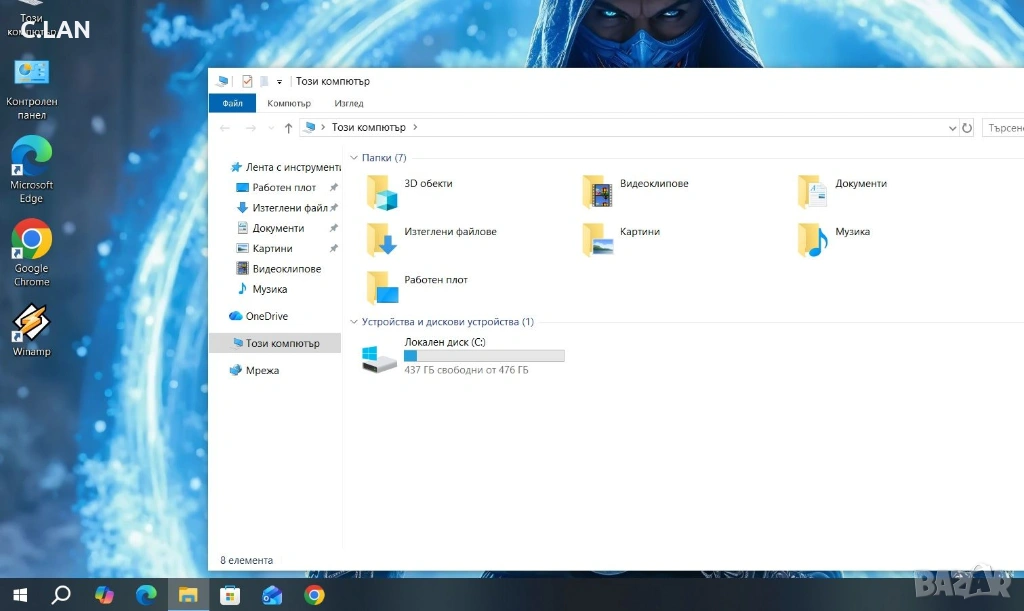The image size is (1024, 611).
Task: Expand the address bar history dropdown
Action: tap(952, 128)
